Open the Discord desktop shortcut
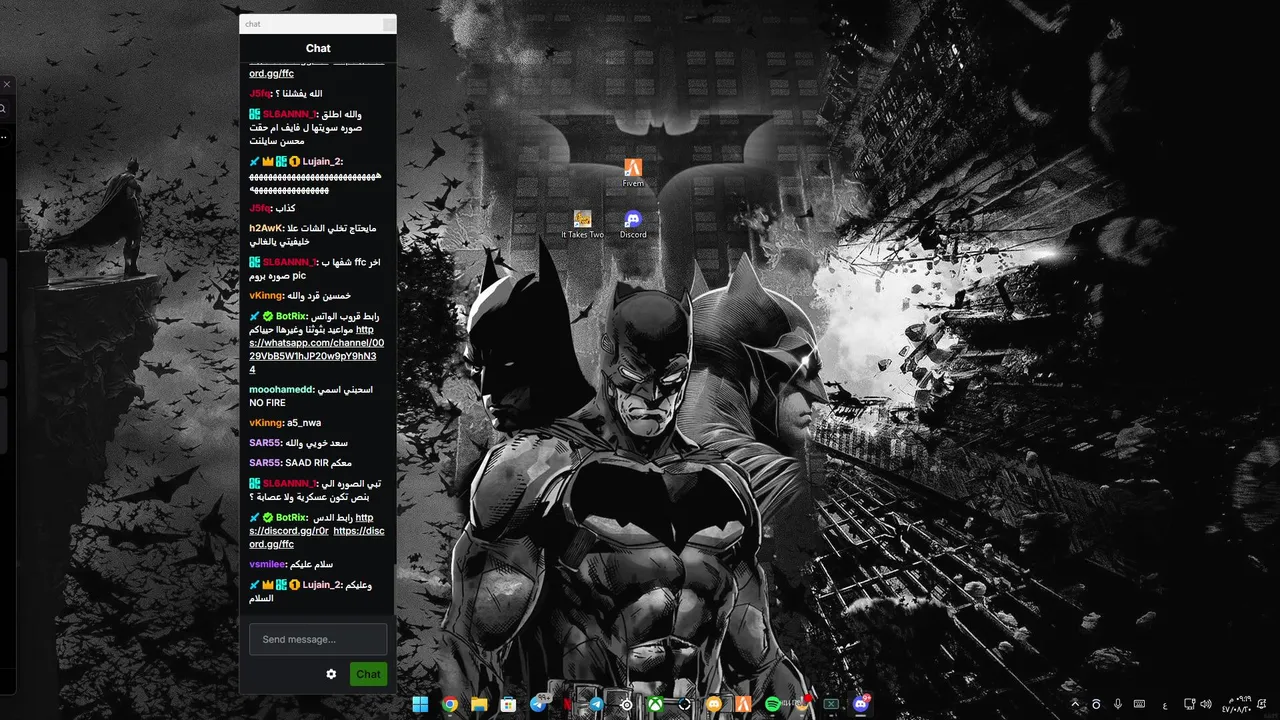1280x720 pixels. [633, 224]
